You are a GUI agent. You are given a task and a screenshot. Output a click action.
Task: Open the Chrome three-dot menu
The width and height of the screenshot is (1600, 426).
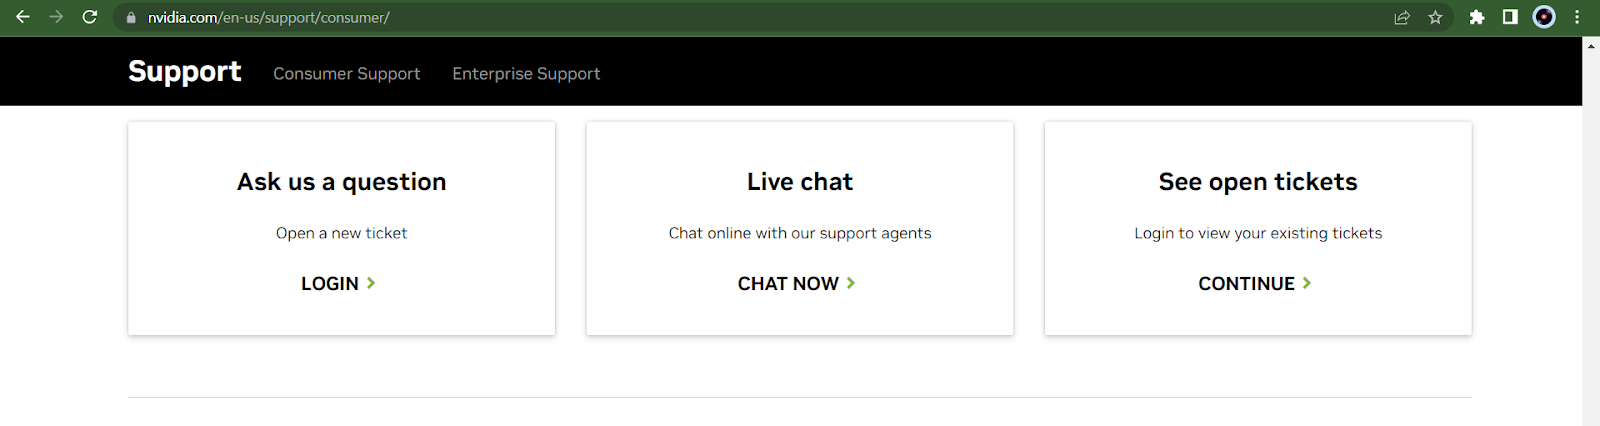coord(1577,17)
